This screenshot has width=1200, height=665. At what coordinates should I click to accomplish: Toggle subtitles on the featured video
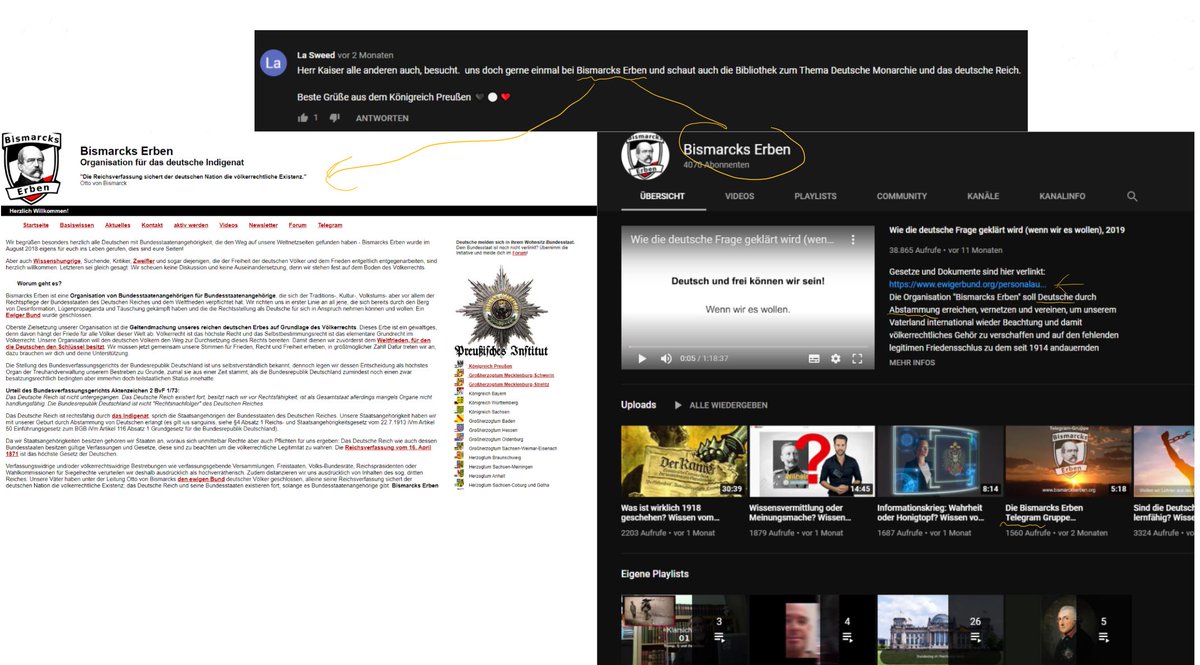pos(814,358)
